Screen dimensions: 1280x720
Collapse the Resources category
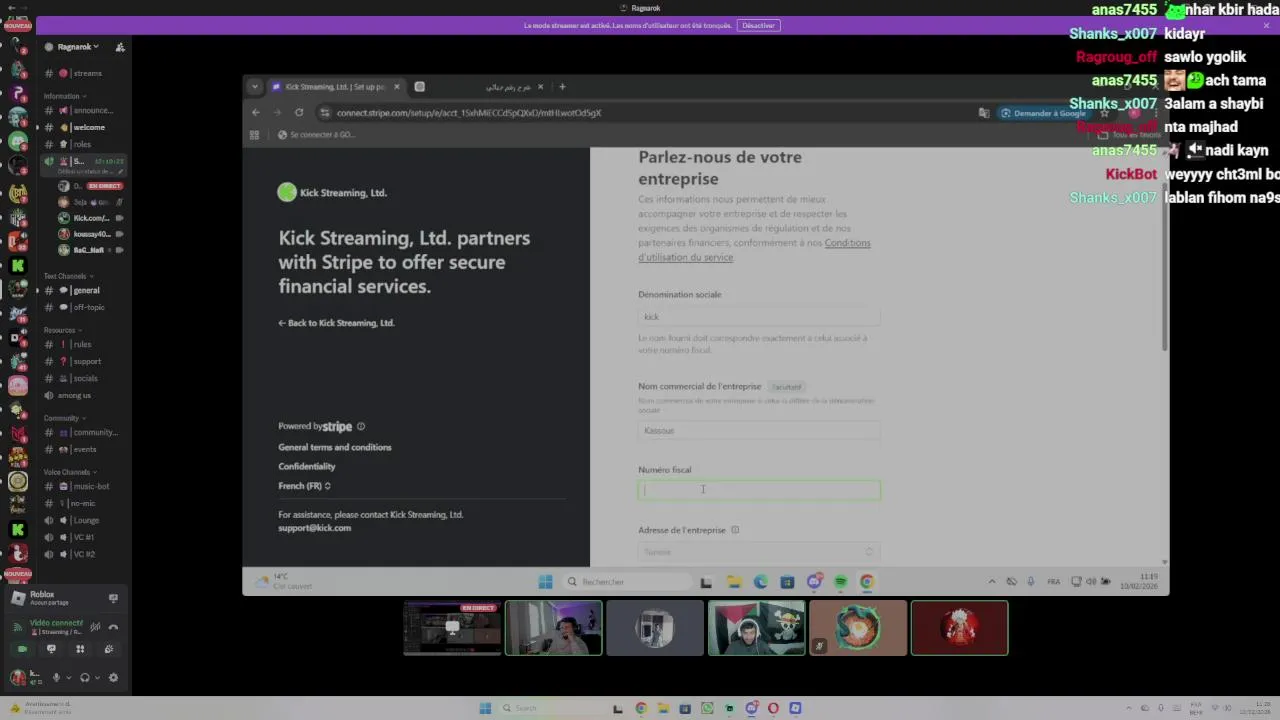click(x=62, y=330)
